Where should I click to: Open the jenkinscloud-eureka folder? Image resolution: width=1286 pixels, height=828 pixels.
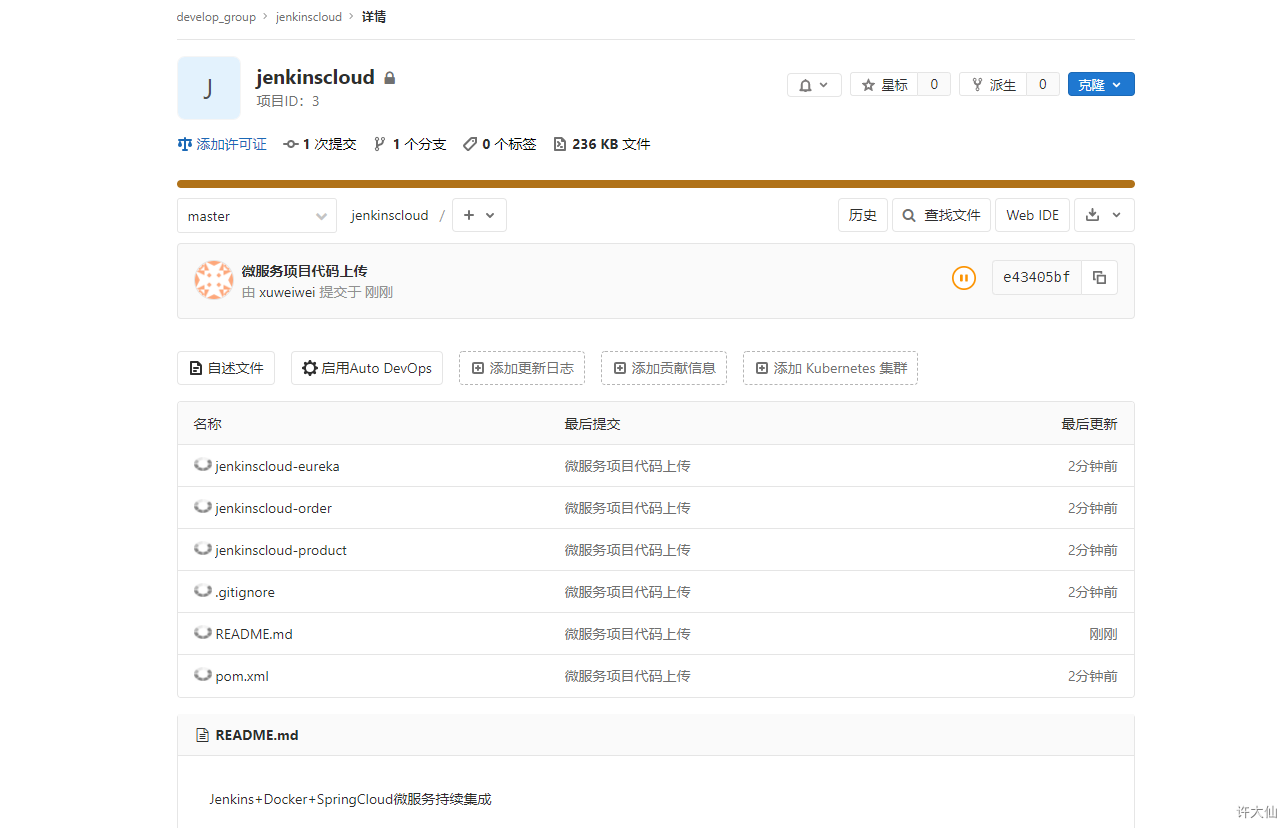coord(277,466)
